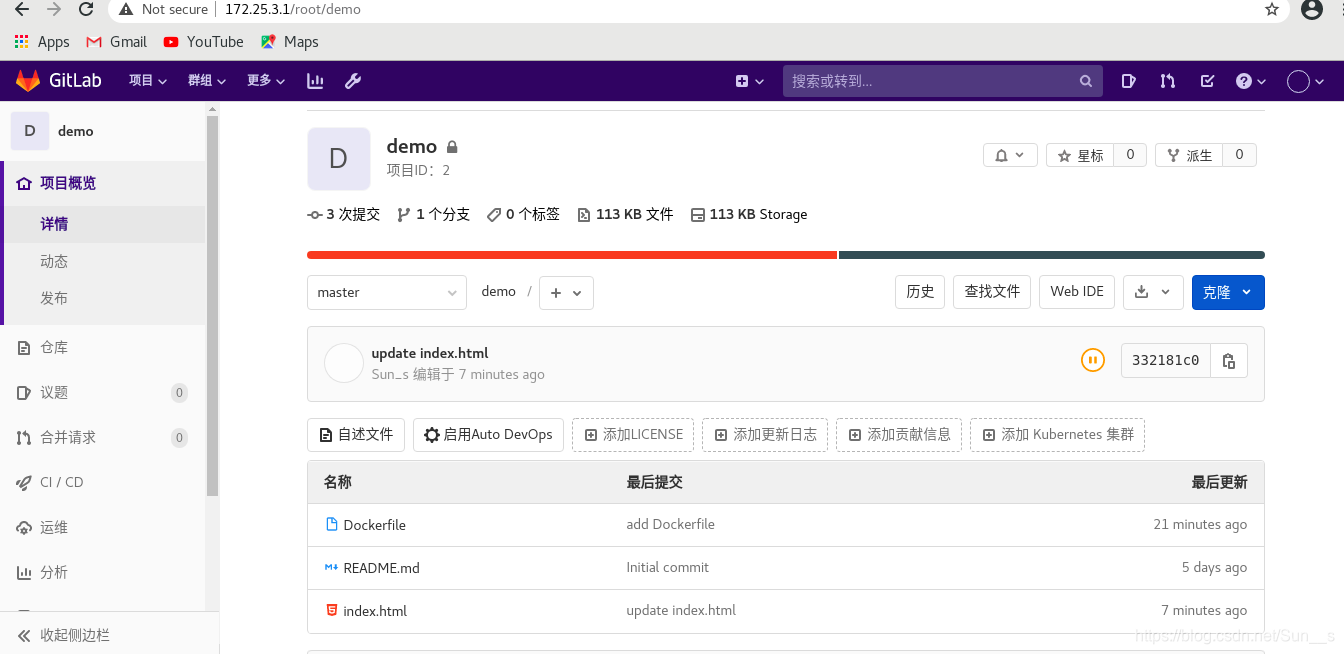Image resolution: width=1344 pixels, height=654 pixels.
Task: Open the 项目 menu in navbar
Action: click(148, 81)
